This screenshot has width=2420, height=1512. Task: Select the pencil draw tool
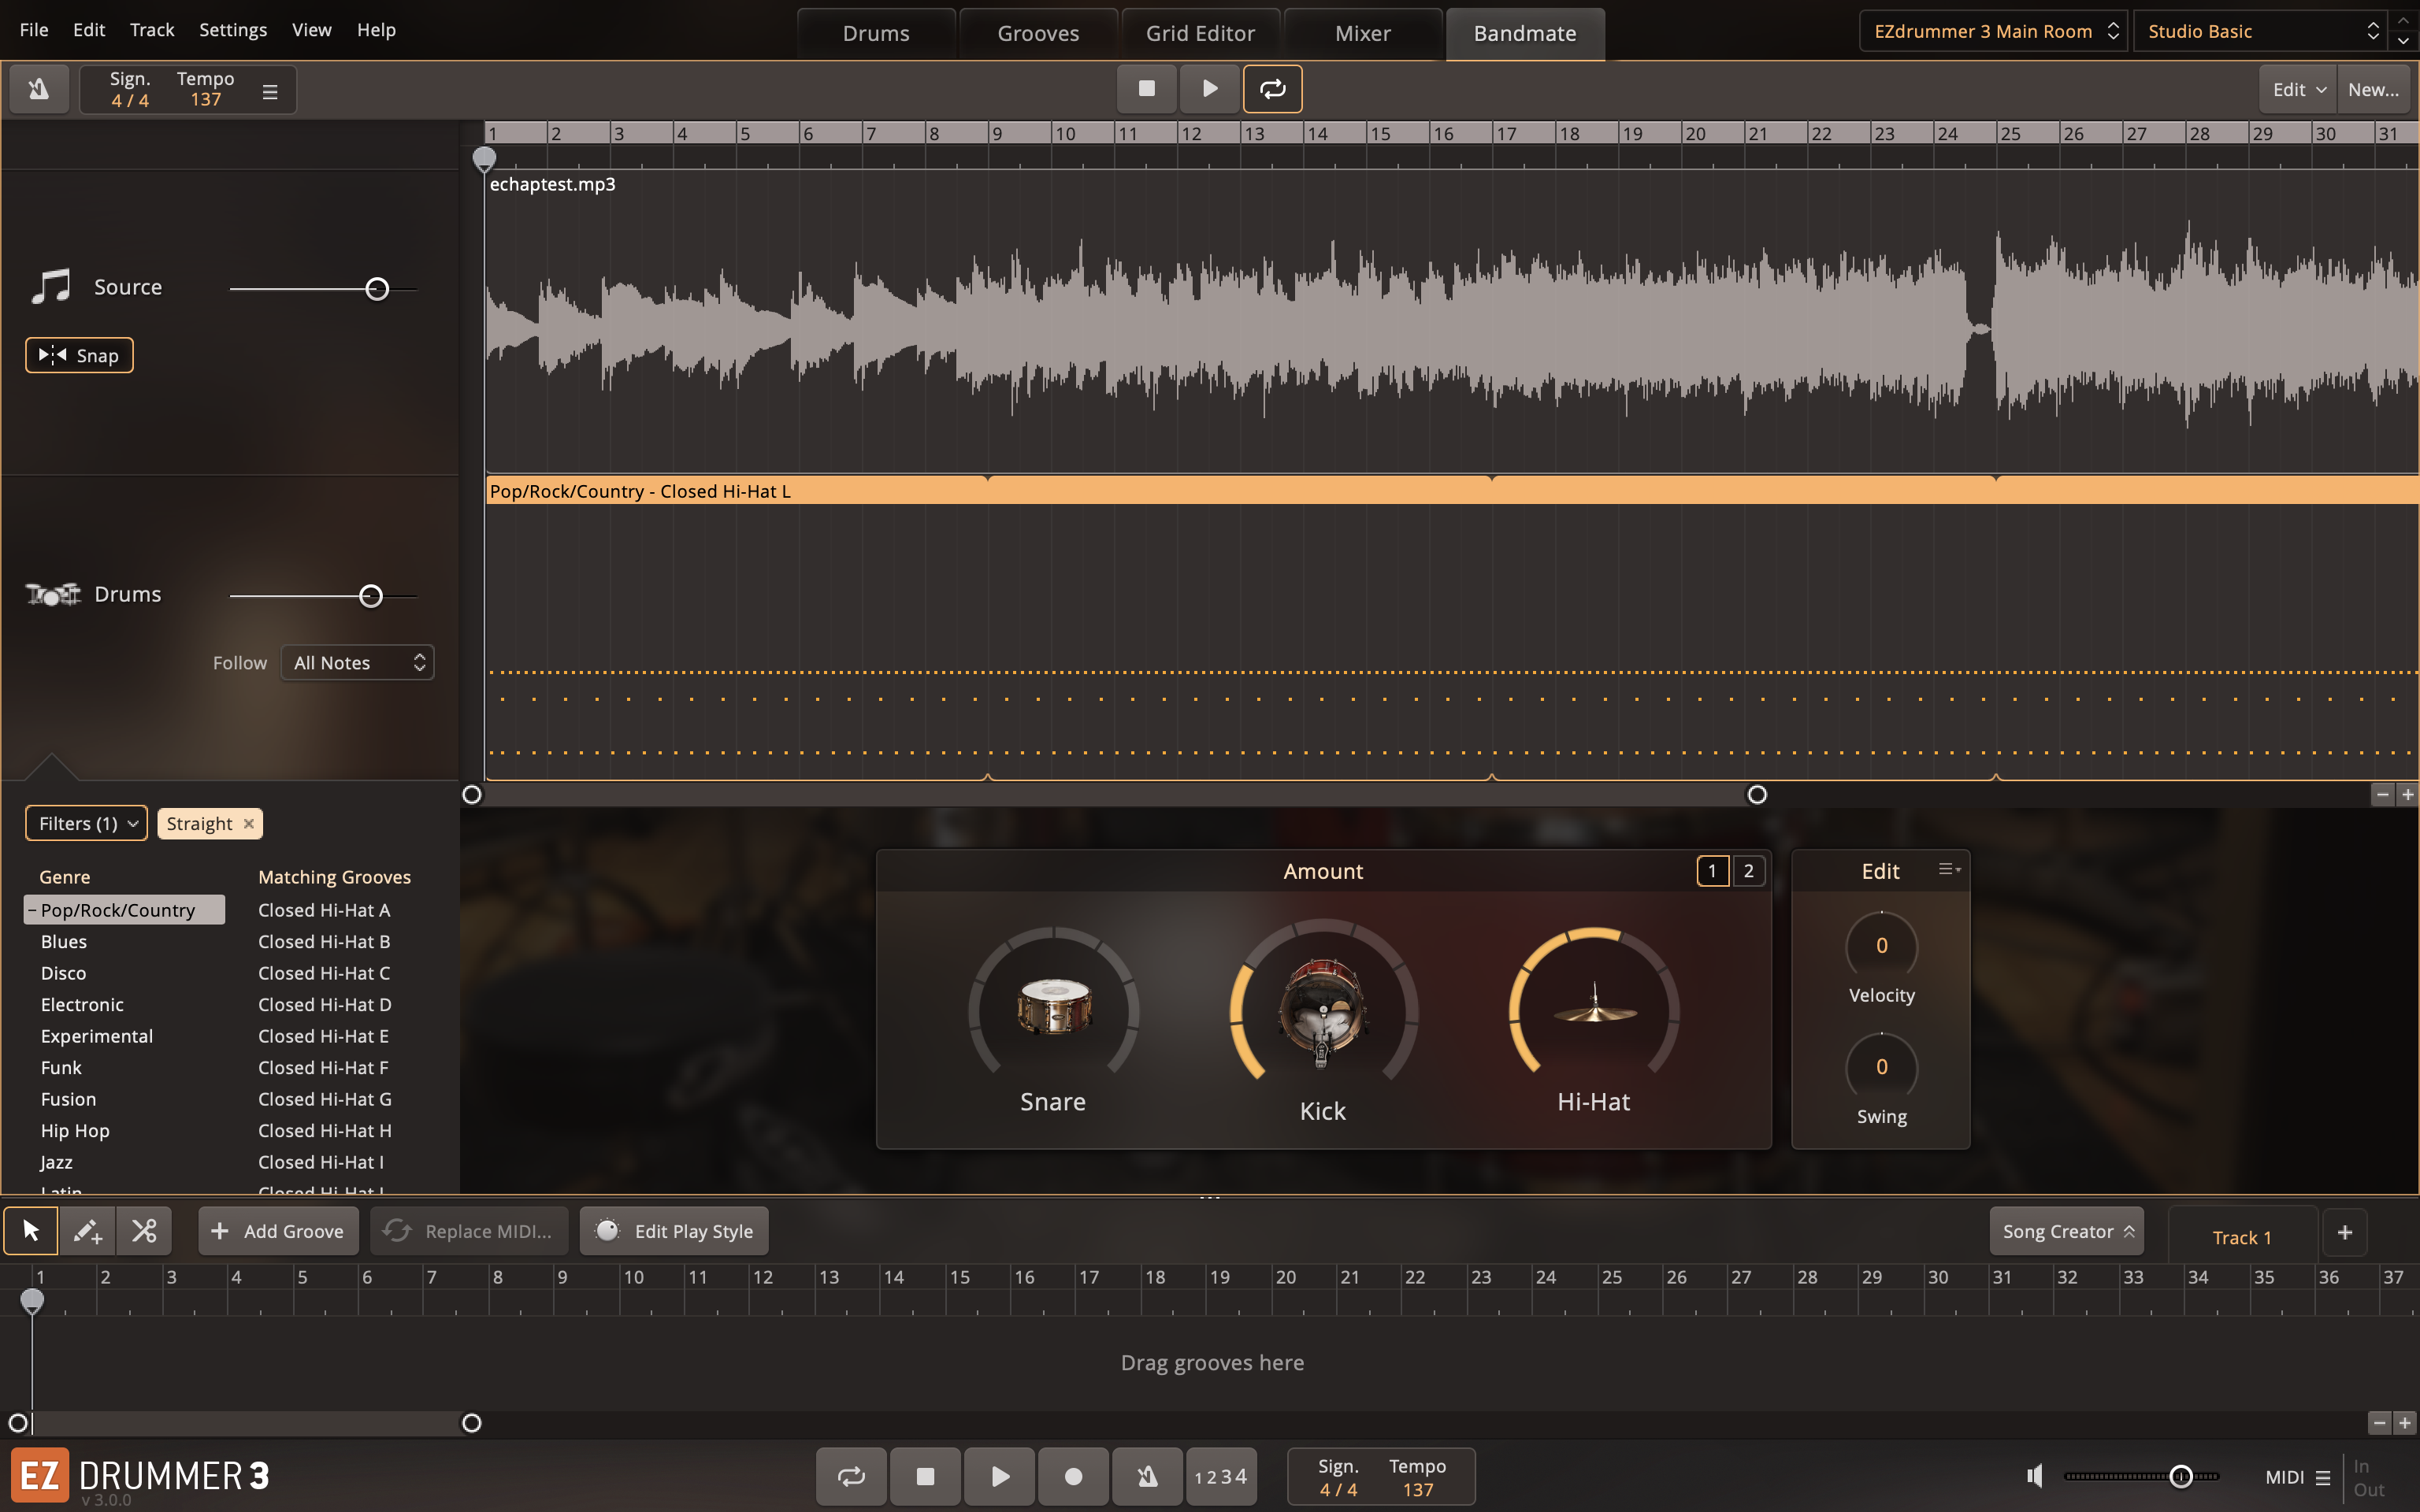point(87,1231)
